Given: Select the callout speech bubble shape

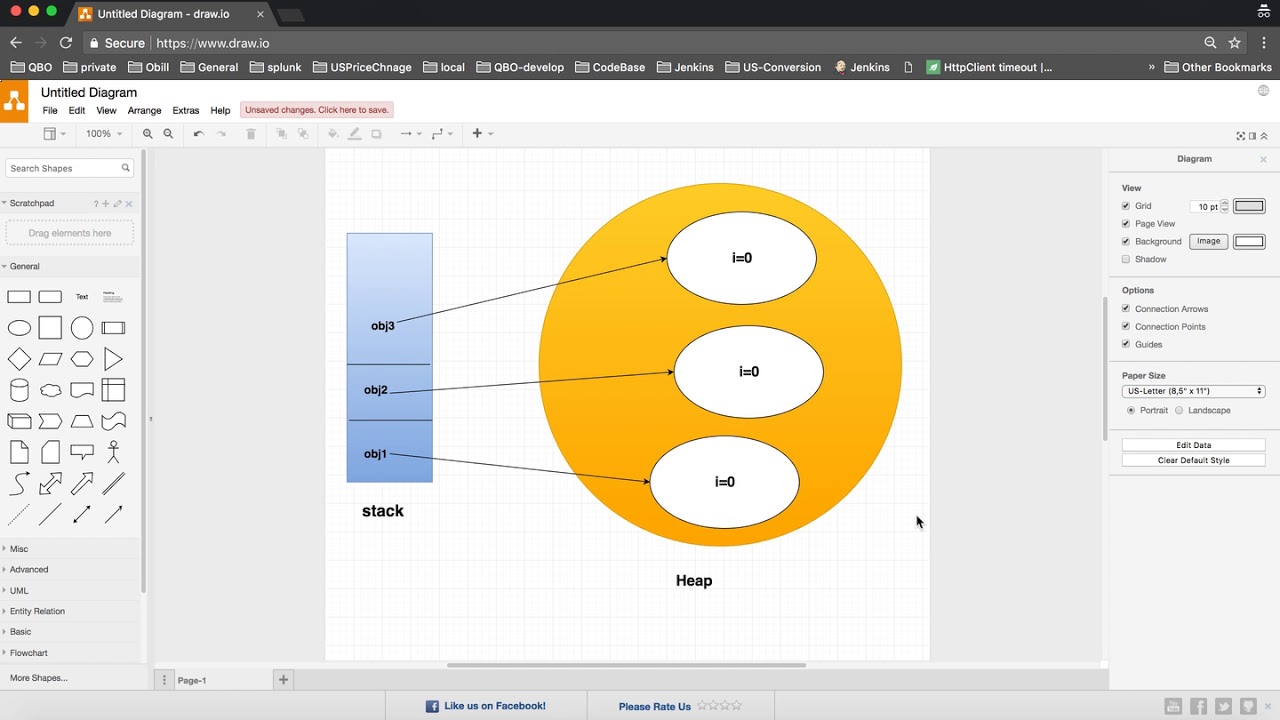Looking at the screenshot, I should tap(82, 452).
